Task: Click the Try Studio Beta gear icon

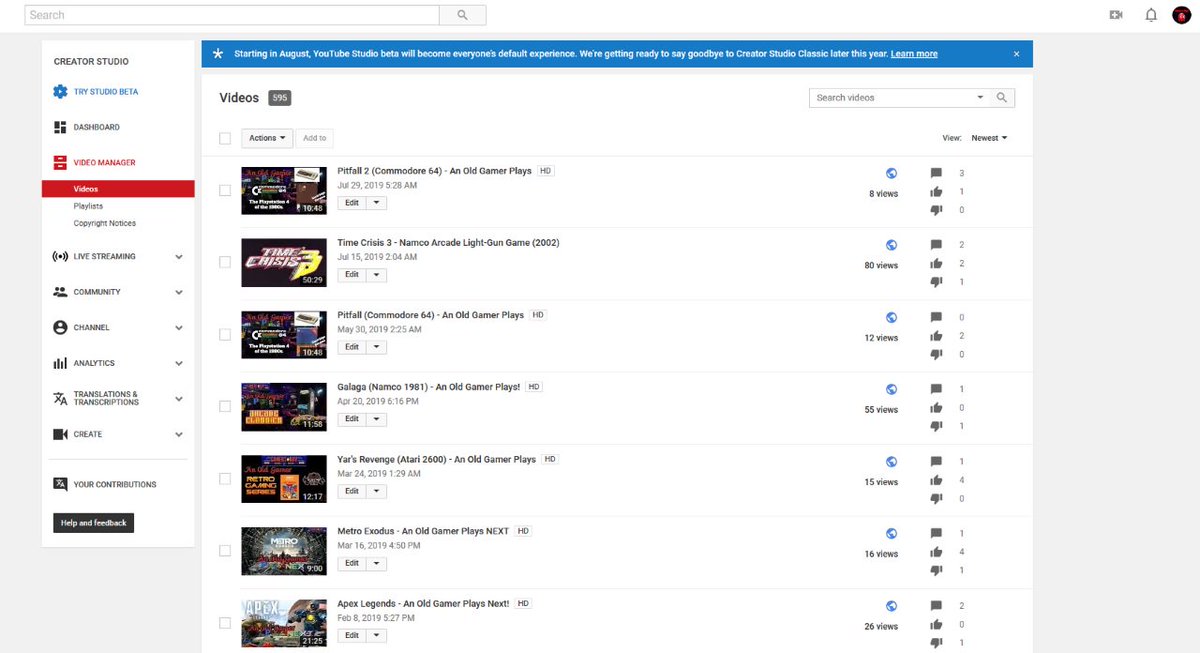Action: (x=60, y=92)
